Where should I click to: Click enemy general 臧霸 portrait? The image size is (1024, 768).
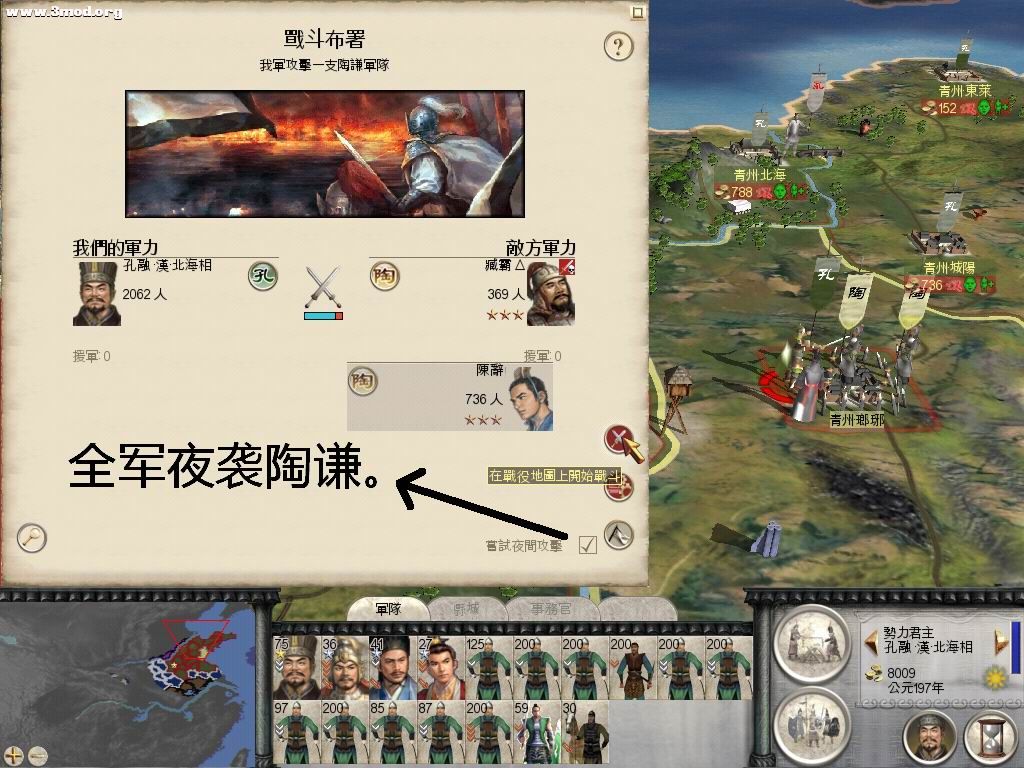pyautogui.click(x=551, y=293)
